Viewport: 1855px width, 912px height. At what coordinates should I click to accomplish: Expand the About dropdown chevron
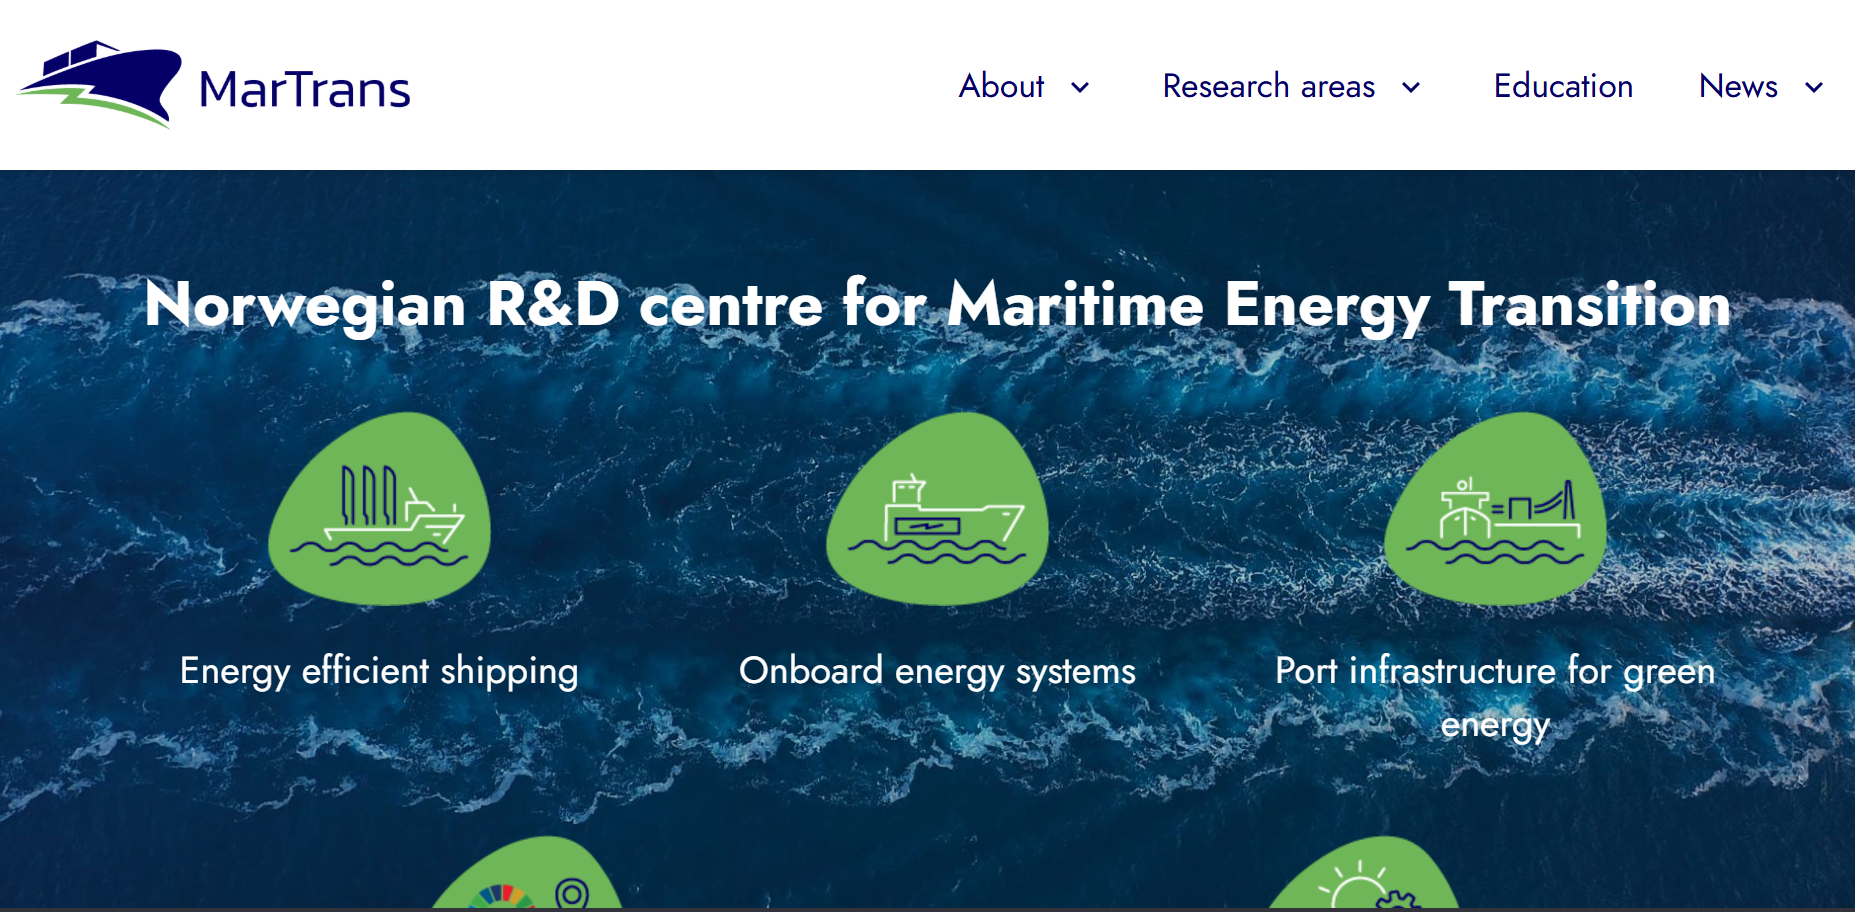tap(1080, 88)
